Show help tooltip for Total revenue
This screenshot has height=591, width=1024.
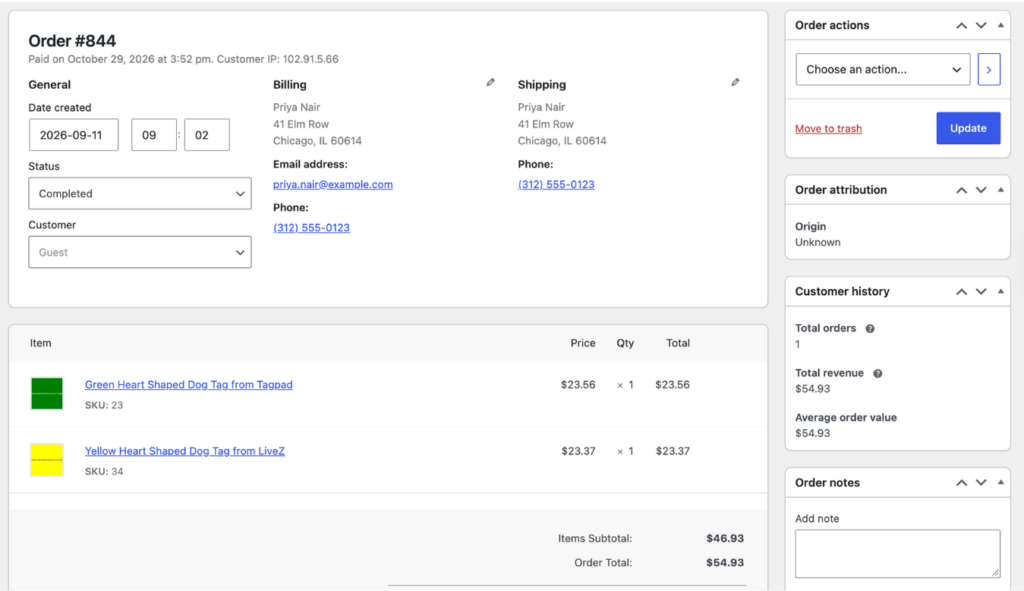click(x=878, y=374)
